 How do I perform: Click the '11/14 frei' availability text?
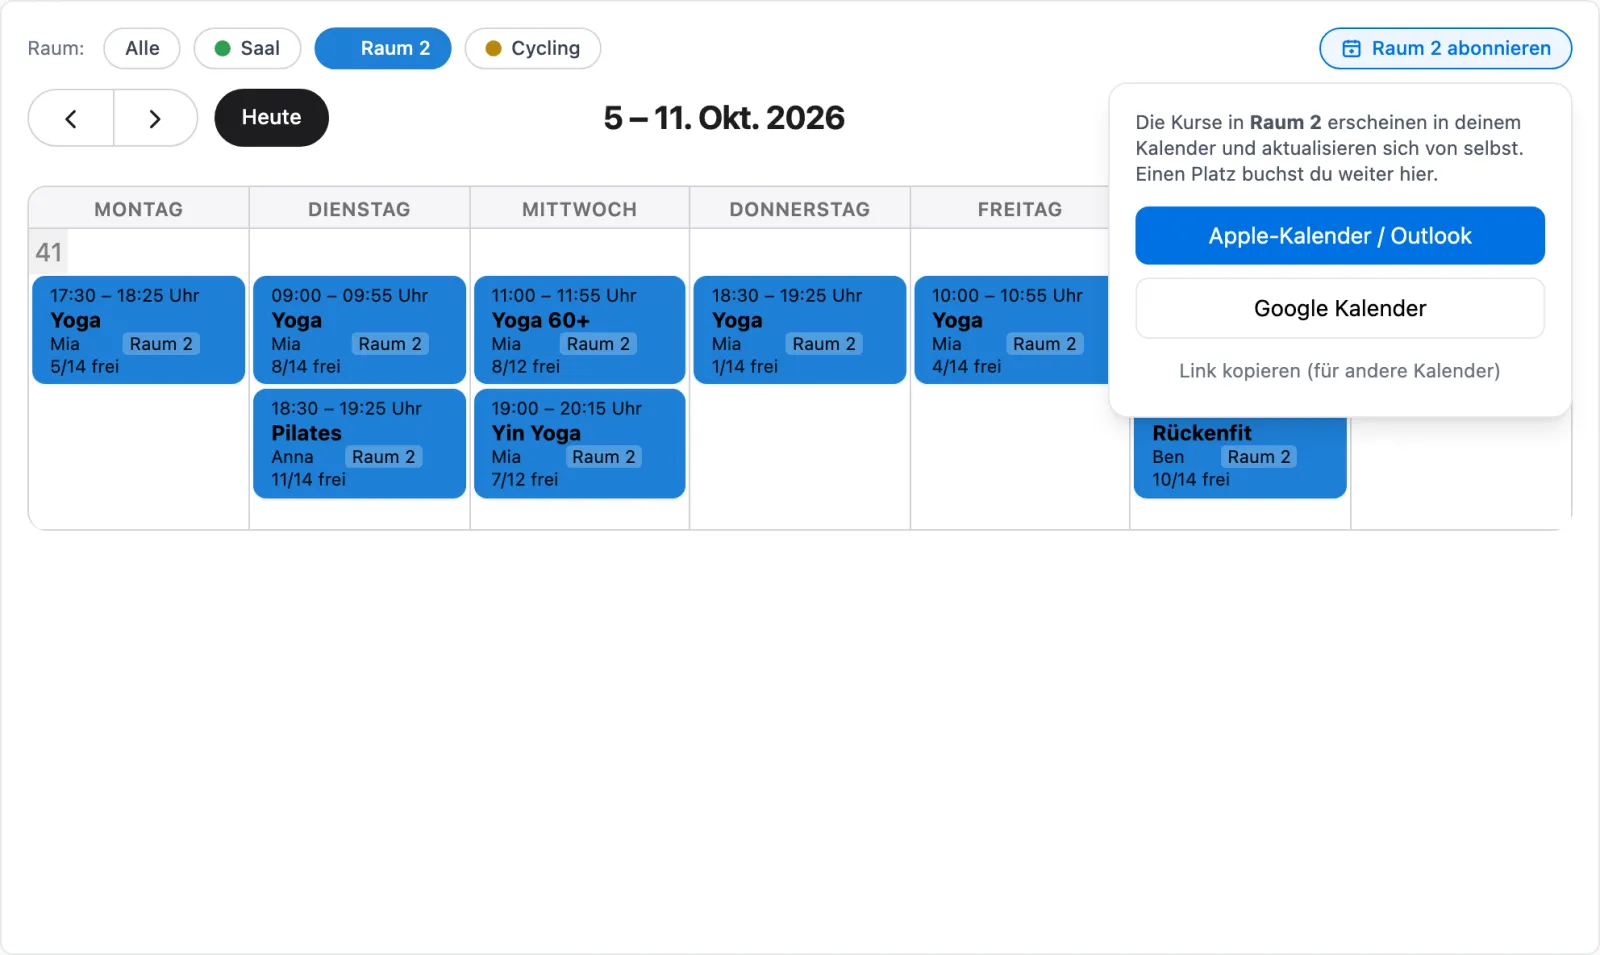pyautogui.click(x=309, y=480)
